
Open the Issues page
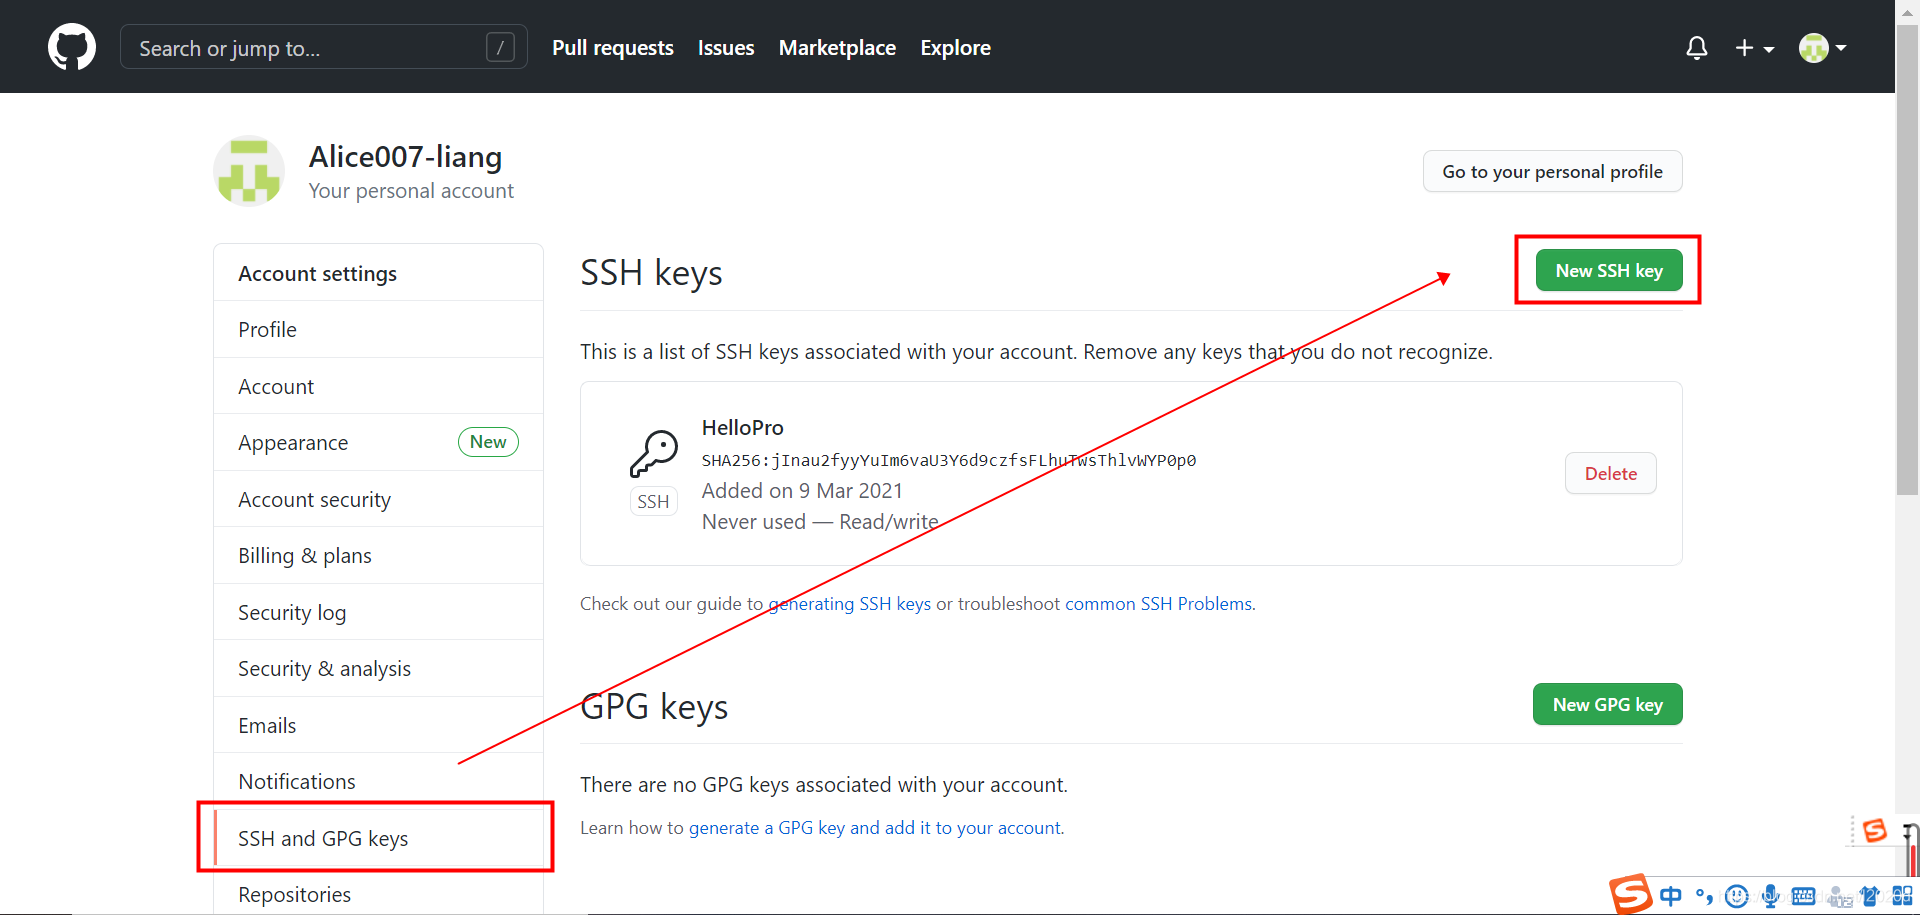(726, 48)
